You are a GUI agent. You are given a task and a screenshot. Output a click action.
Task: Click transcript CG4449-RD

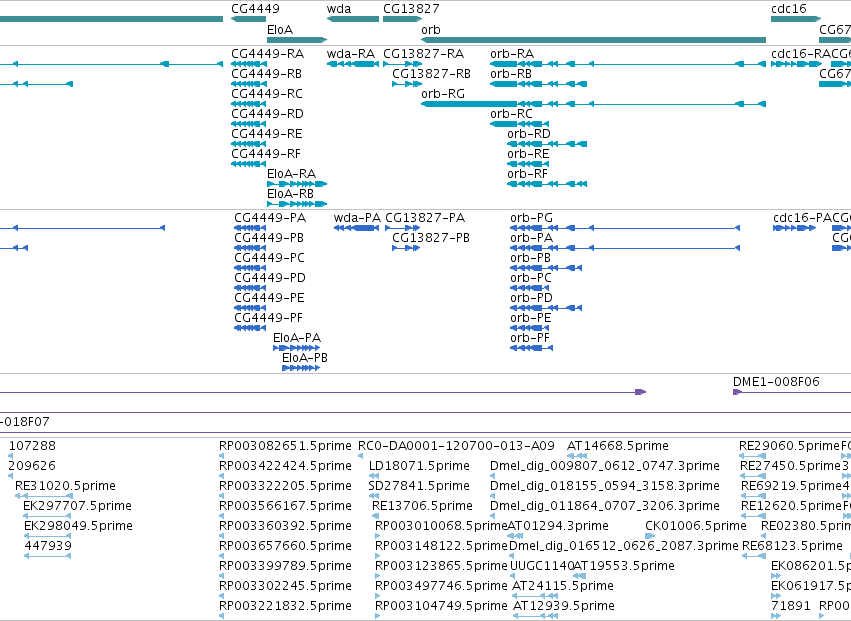(x=249, y=124)
